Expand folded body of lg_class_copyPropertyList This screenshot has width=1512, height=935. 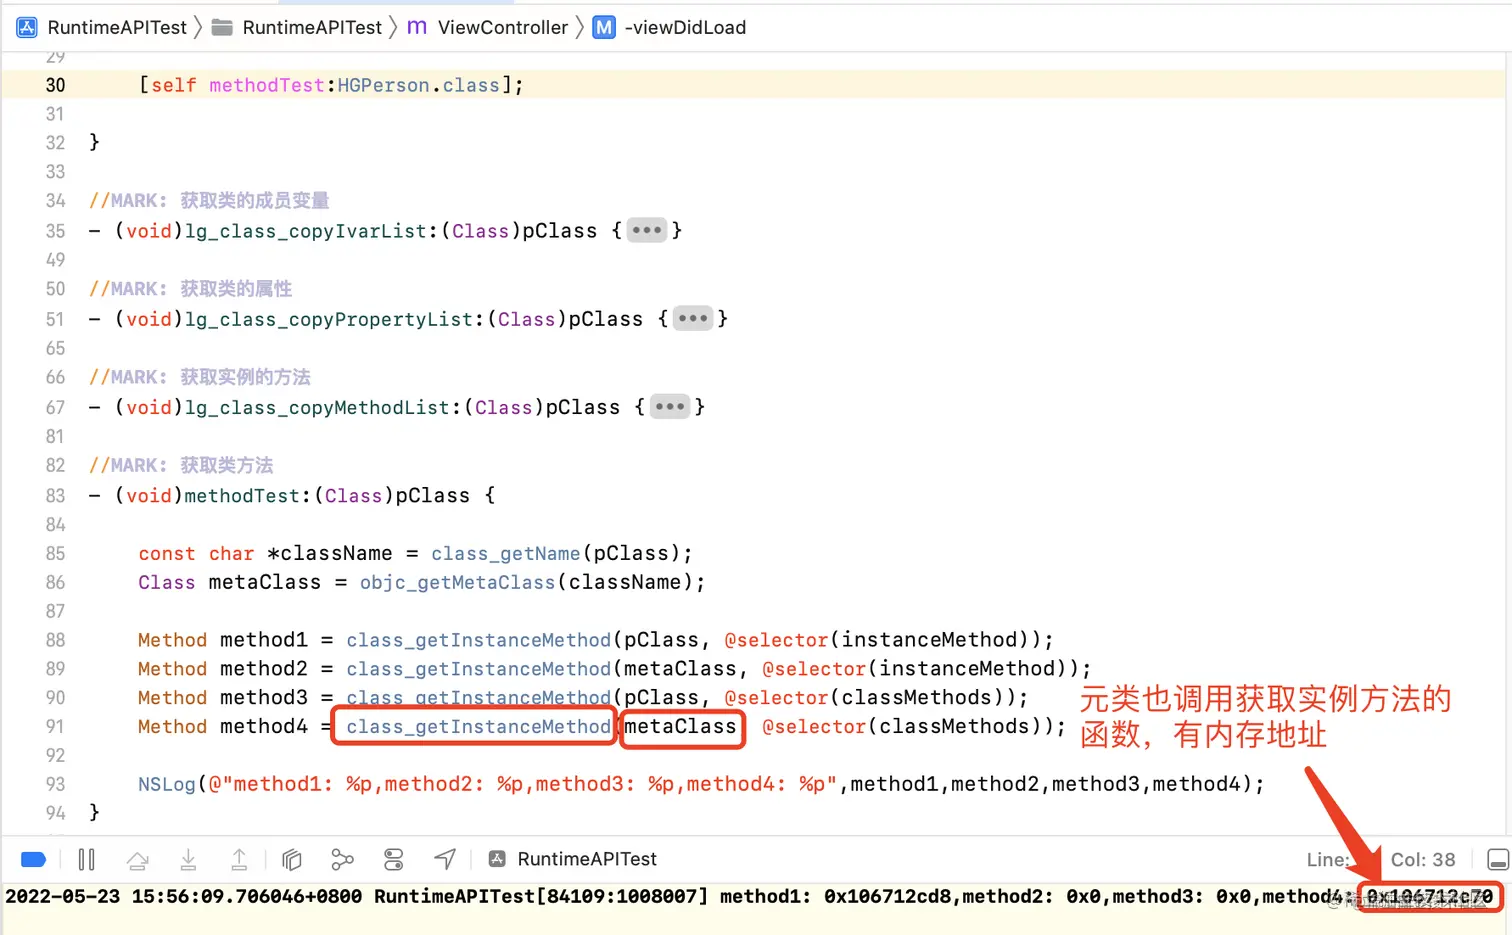tap(693, 319)
